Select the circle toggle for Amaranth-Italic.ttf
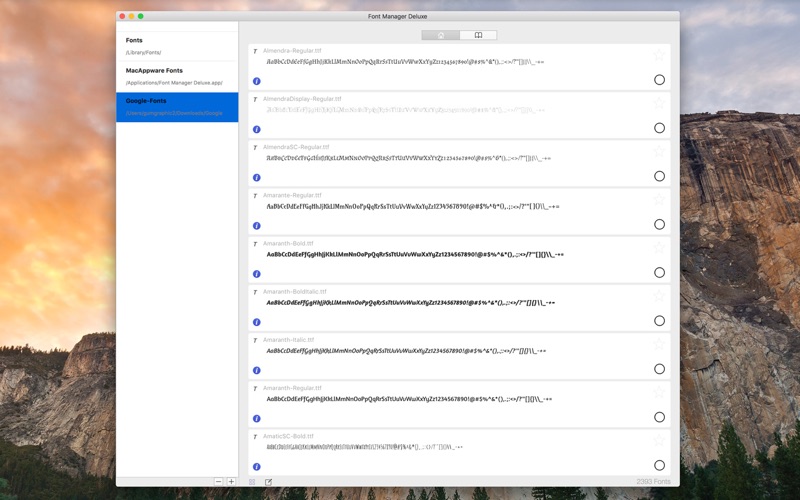Screen dimensions: 800x500 pos(659,369)
